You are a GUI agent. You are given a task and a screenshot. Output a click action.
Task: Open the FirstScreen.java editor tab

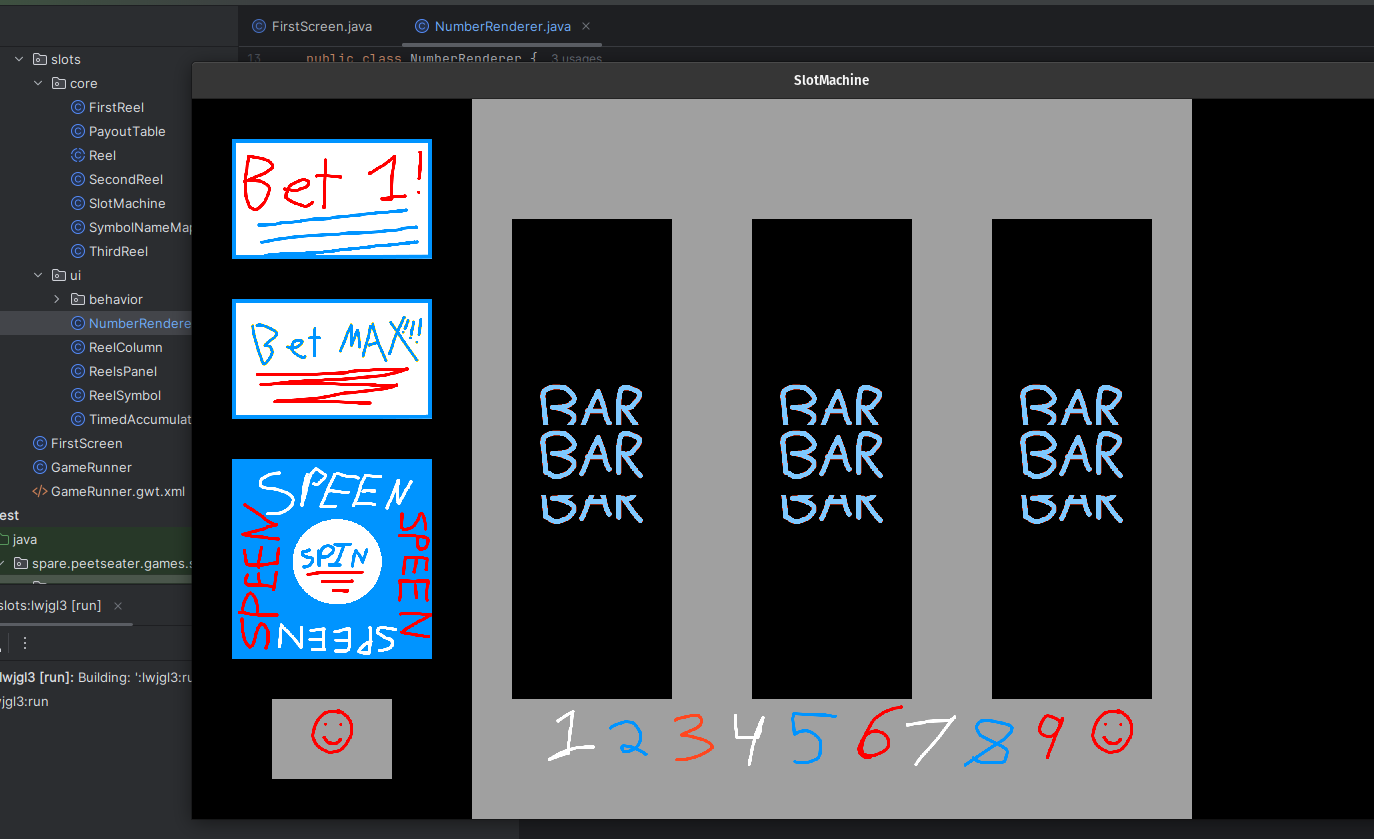coord(311,26)
